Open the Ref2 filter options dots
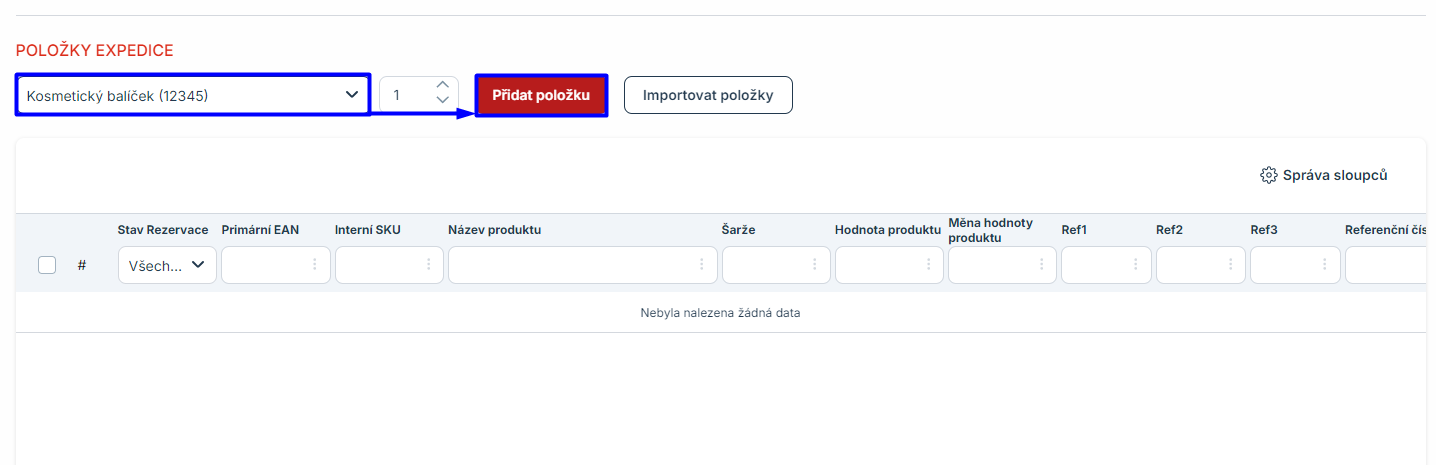Image resolution: width=1436 pixels, height=465 pixels. pos(1230,265)
